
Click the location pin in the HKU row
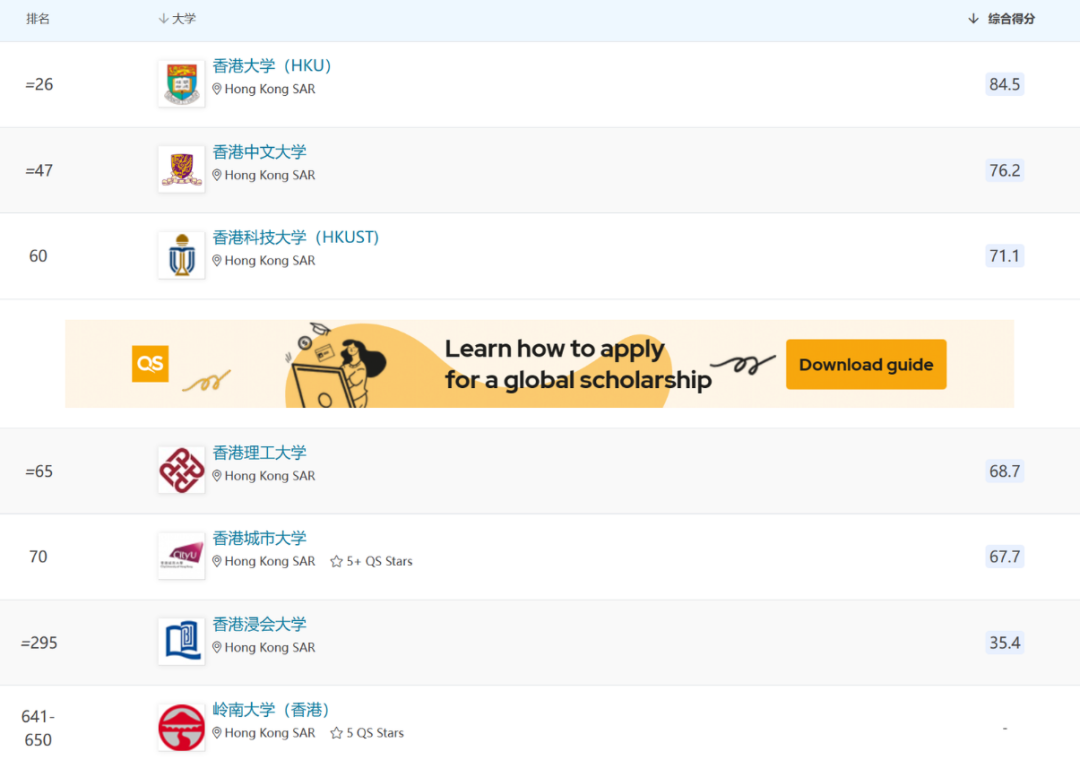pos(217,89)
